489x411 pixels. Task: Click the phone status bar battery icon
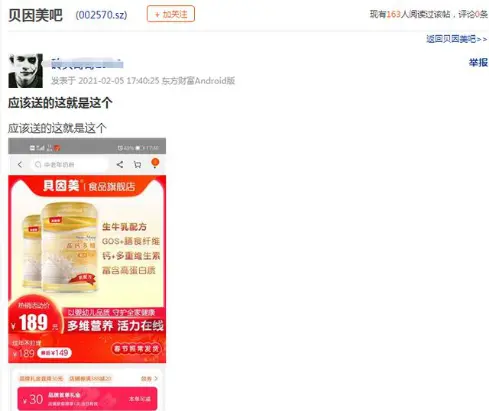(138, 148)
